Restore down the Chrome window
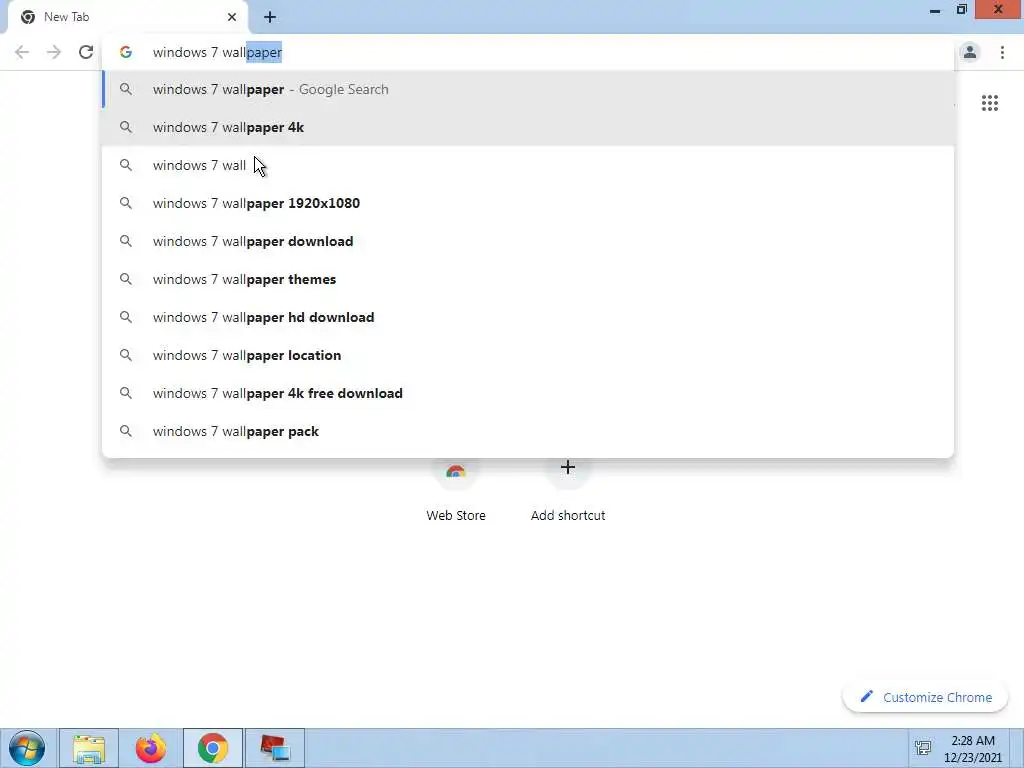Viewport: 1024px width, 768px height. point(961,10)
